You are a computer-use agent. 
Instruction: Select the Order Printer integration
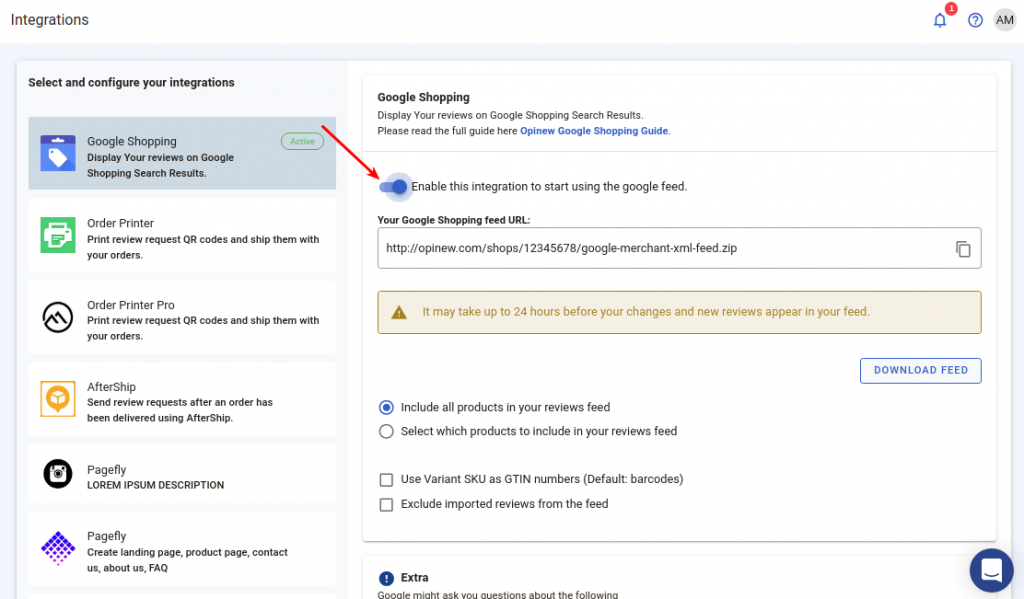[182, 235]
